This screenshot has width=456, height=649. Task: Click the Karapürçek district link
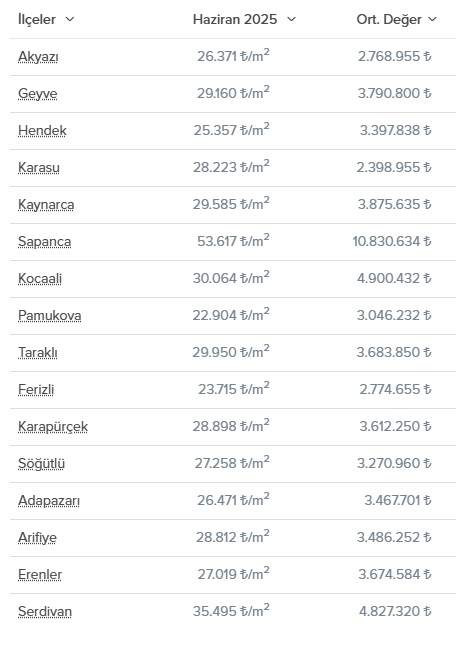53,427
